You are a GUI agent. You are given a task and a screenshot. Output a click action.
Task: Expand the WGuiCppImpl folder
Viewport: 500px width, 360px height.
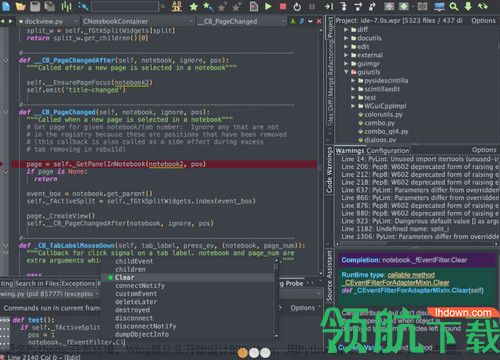(353, 106)
